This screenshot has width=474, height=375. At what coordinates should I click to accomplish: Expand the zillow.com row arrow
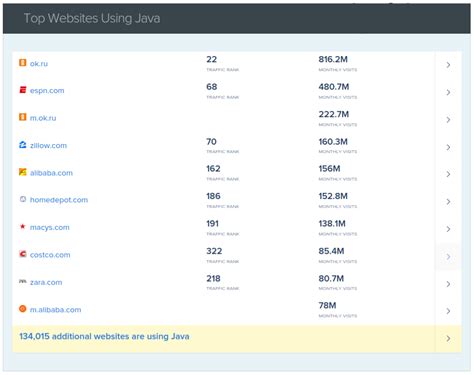coord(448,147)
